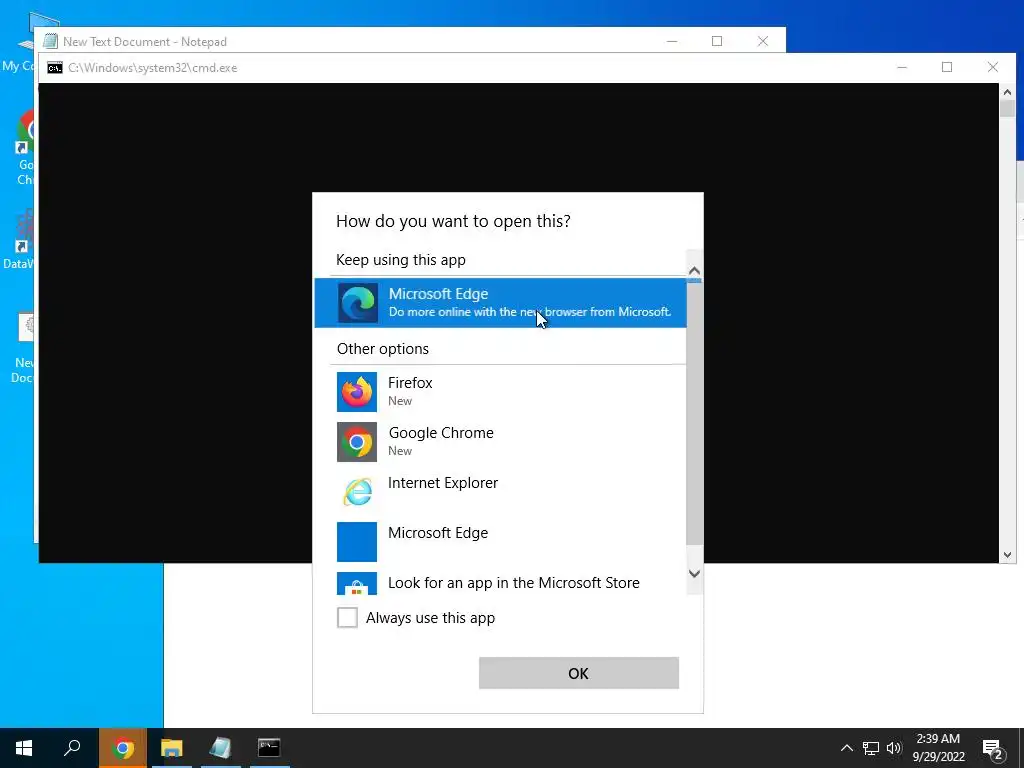
Task: Enable the Always use this app checkbox
Action: (347, 617)
